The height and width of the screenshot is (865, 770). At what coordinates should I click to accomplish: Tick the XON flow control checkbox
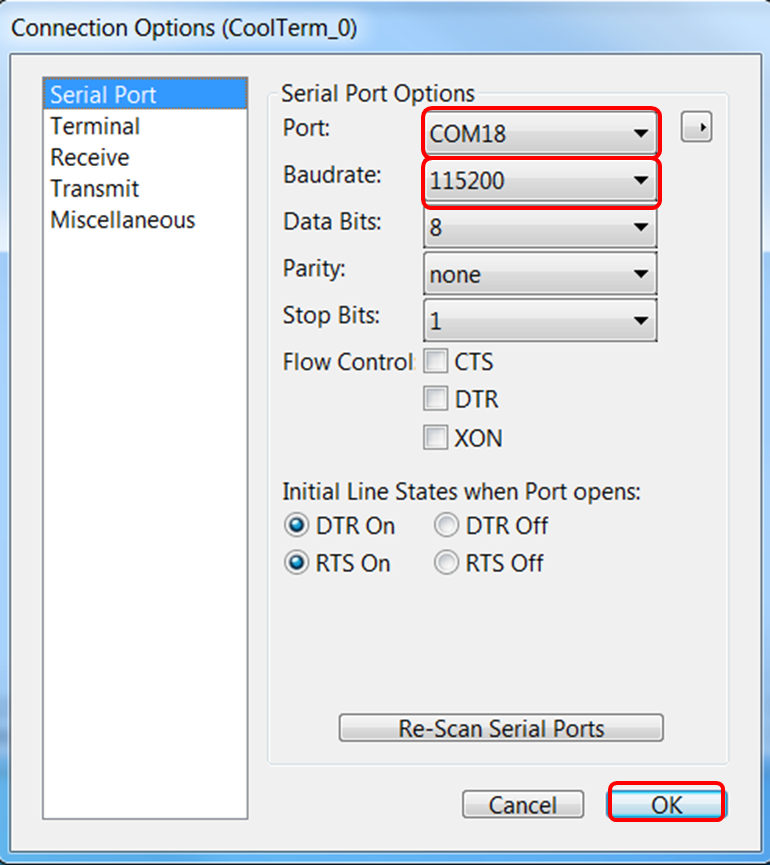[436, 437]
